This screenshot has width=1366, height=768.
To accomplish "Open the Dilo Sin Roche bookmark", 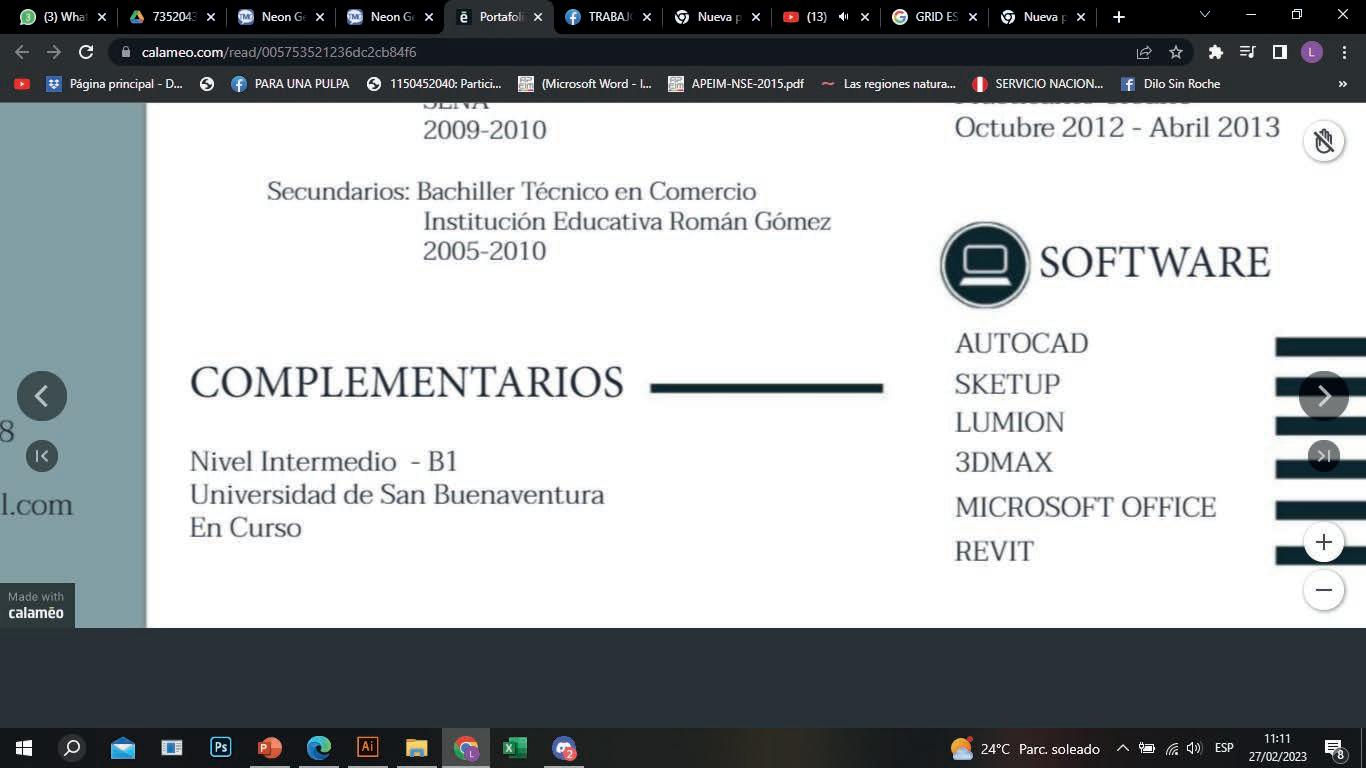I will tap(1171, 84).
